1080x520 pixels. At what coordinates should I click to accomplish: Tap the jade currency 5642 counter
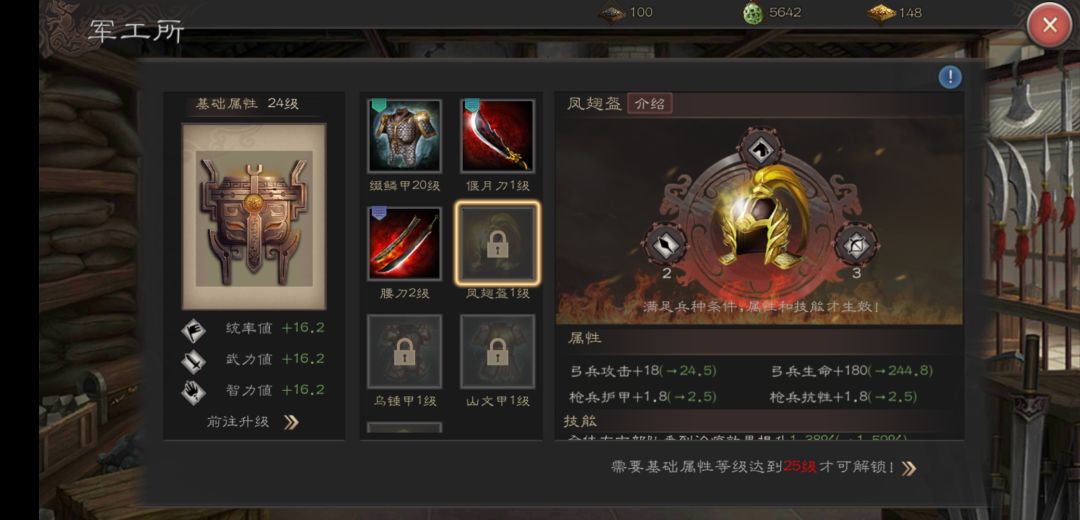click(773, 12)
